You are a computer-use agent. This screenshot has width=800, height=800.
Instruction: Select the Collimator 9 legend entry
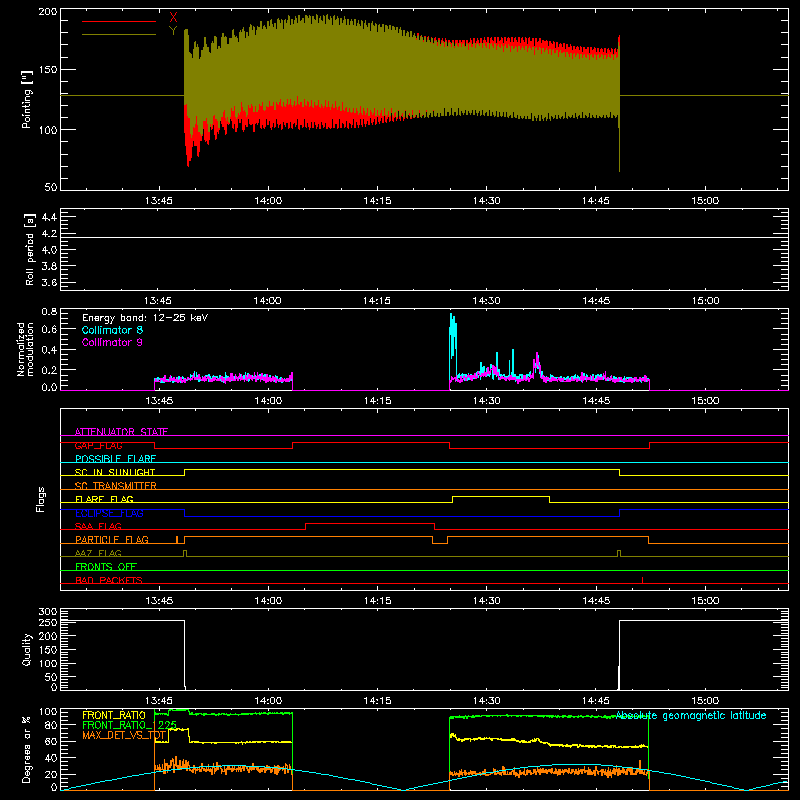coord(112,342)
